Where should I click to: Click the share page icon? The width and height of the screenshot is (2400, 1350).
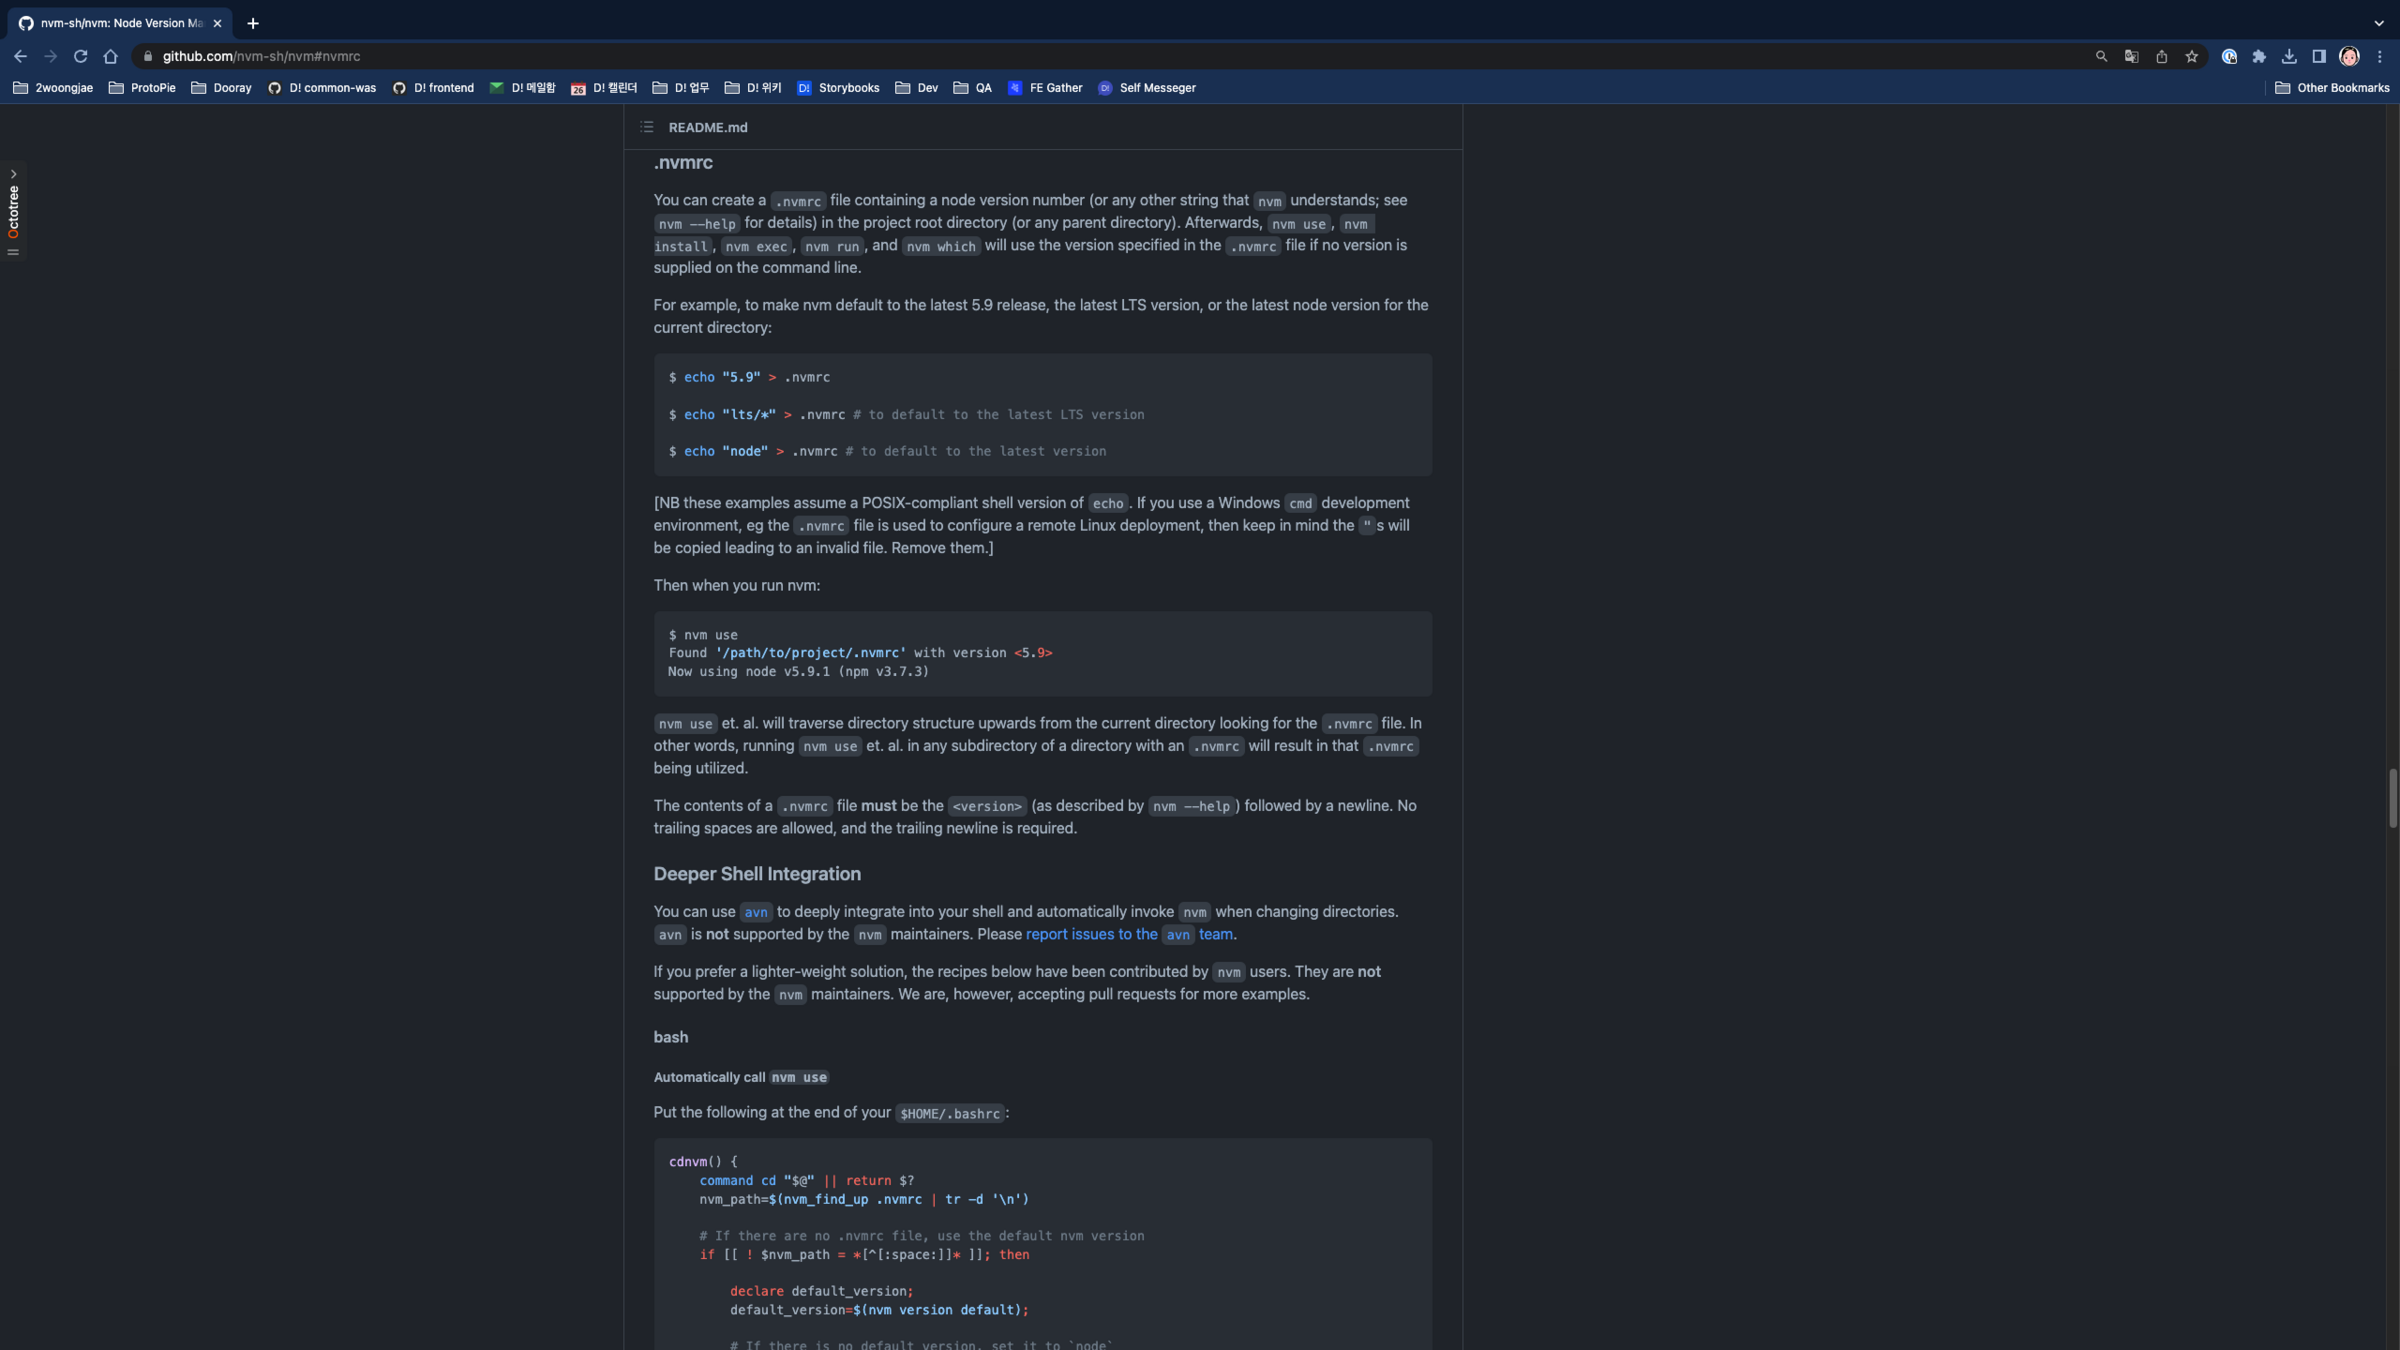click(x=2161, y=56)
